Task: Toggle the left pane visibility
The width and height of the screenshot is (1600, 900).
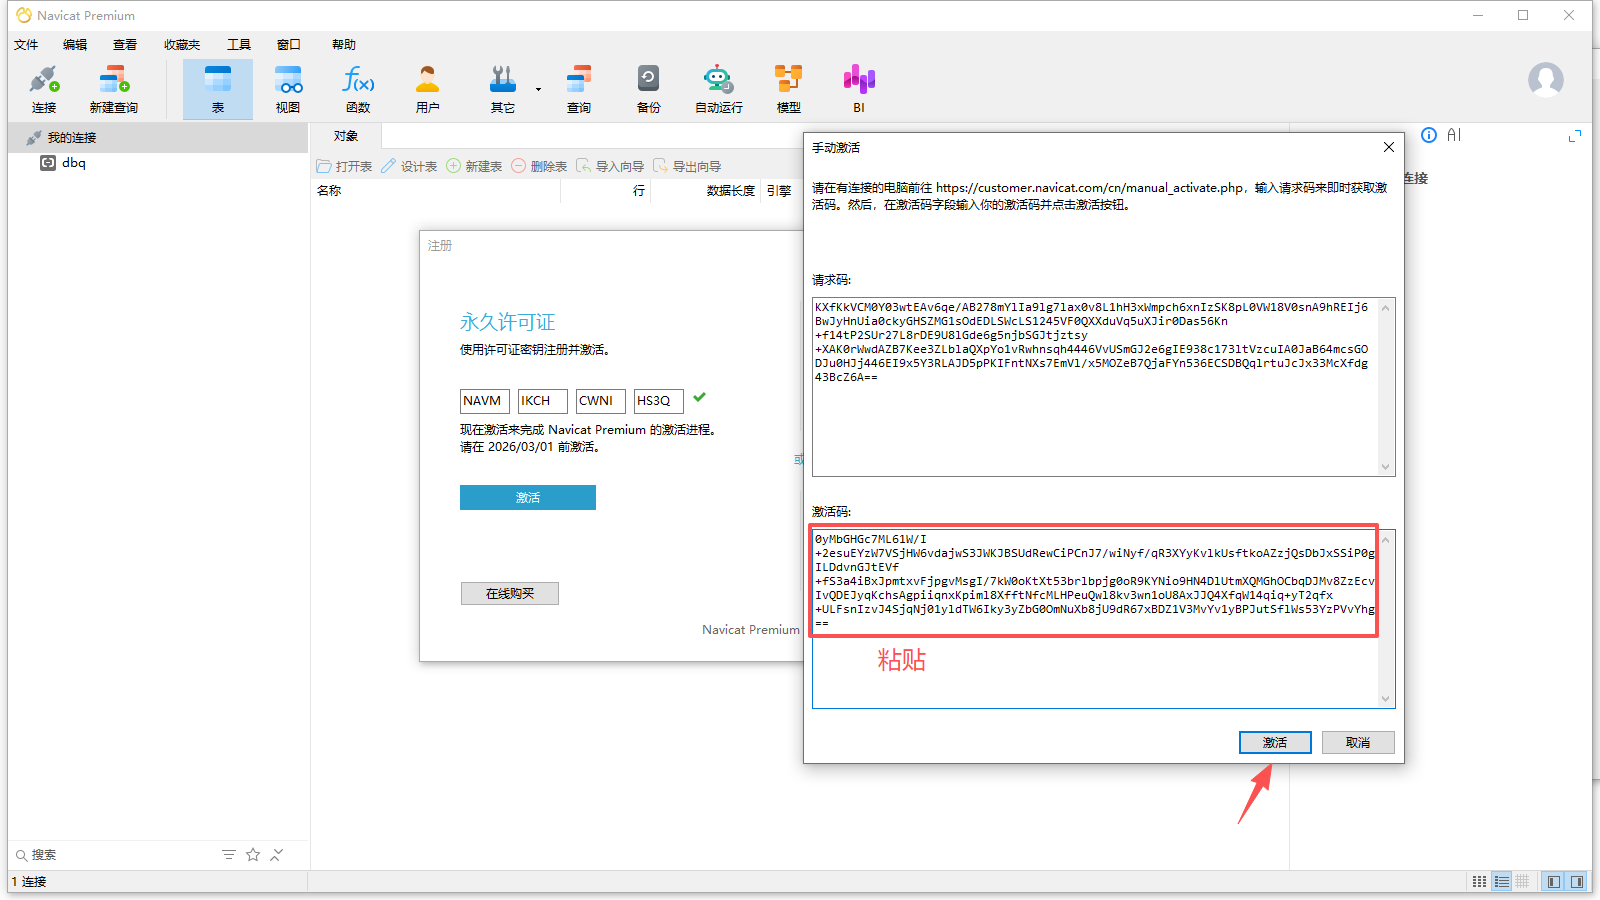Action: tap(1553, 881)
